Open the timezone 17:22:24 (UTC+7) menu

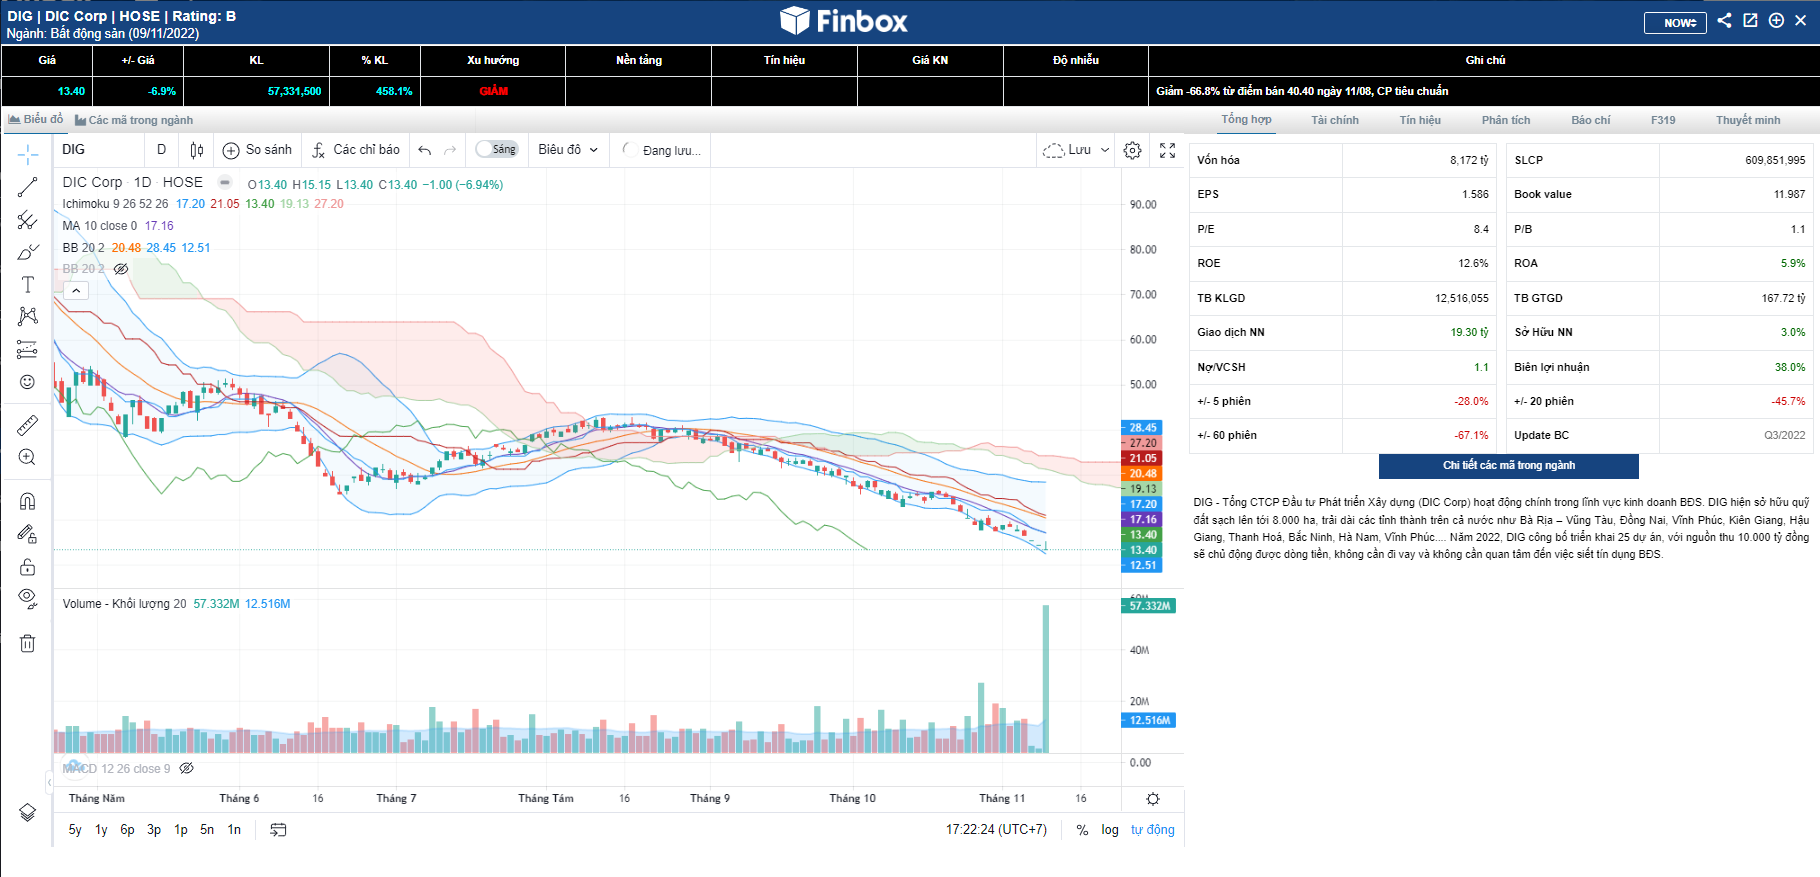point(997,830)
